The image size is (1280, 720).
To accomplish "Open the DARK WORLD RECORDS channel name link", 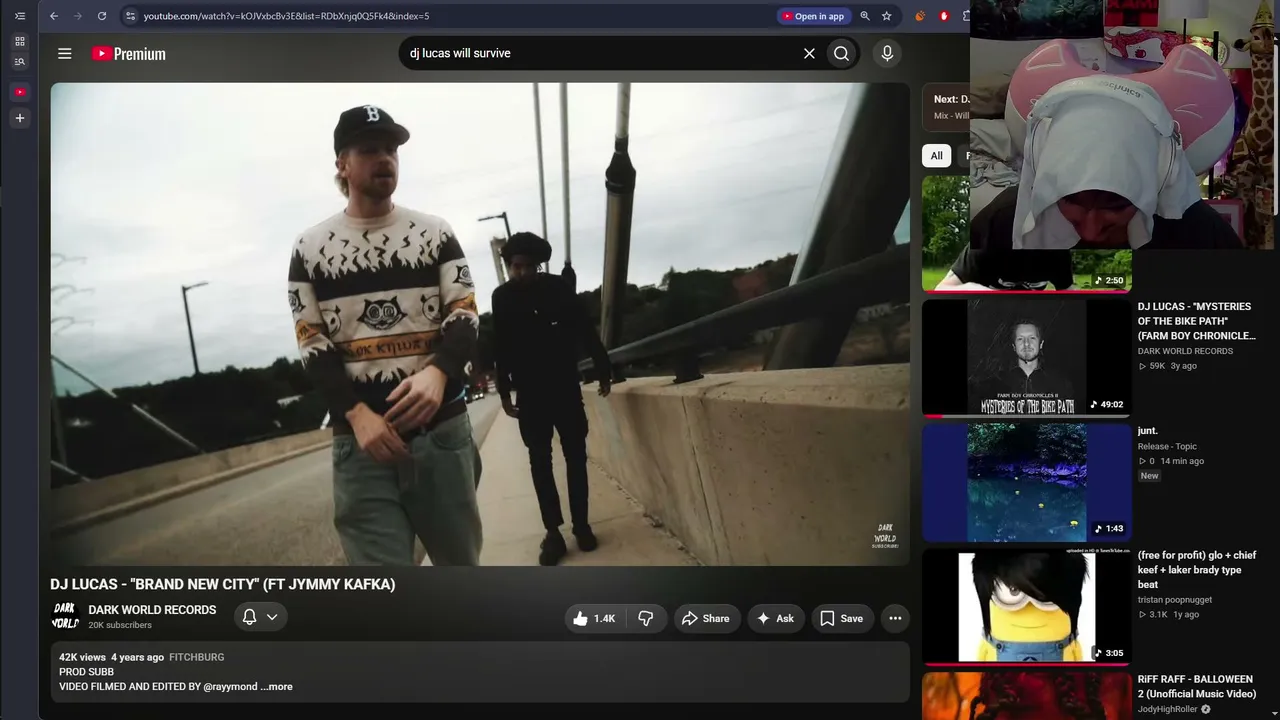I will (152, 610).
